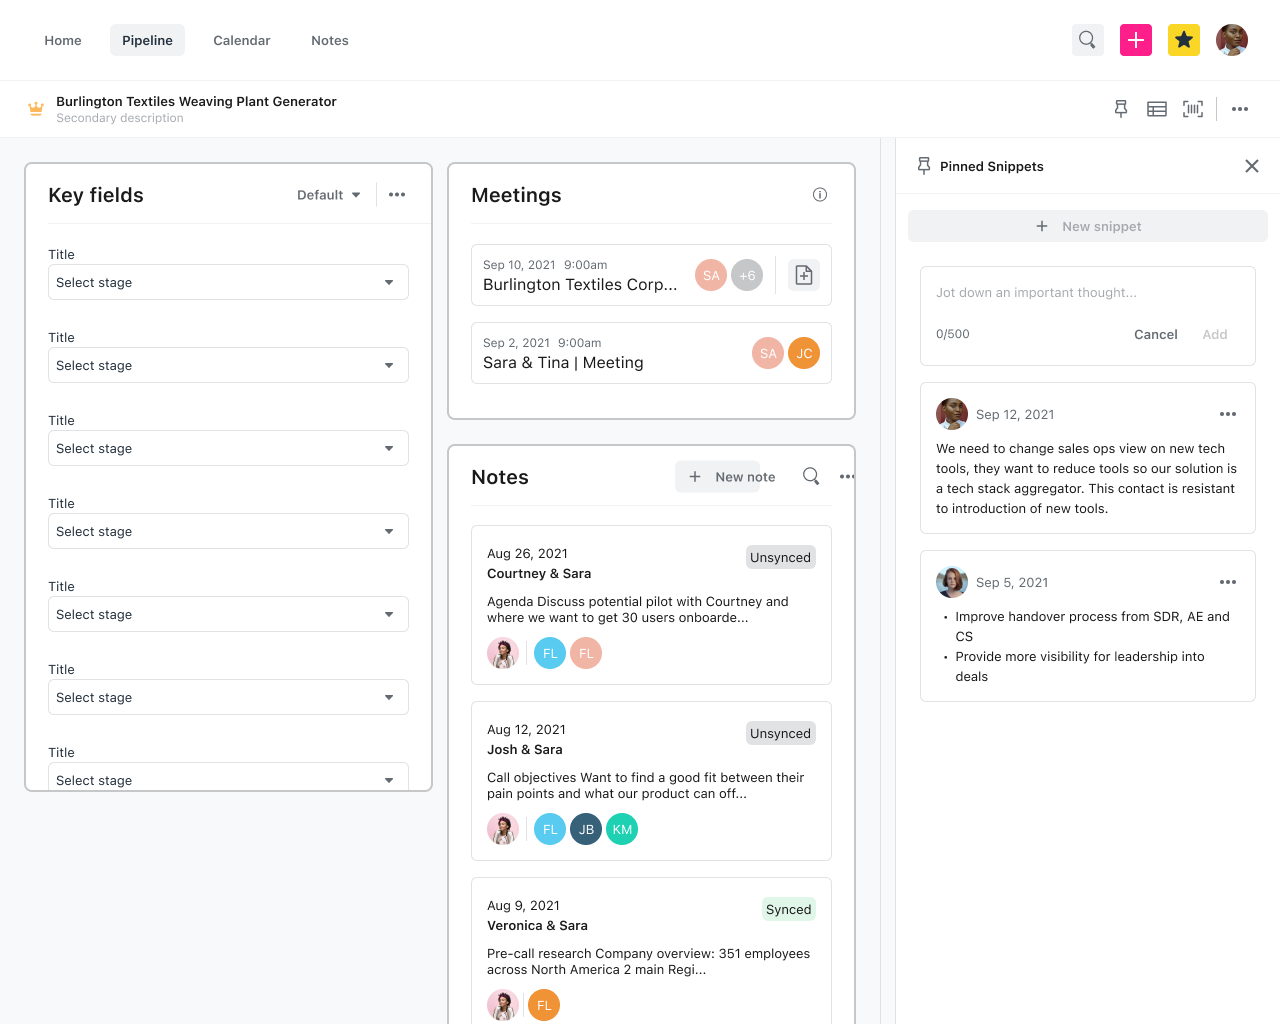Click the 'Agenda Discuss potential pilot' note preview
1280x1024 pixels.
click(638, 609)
